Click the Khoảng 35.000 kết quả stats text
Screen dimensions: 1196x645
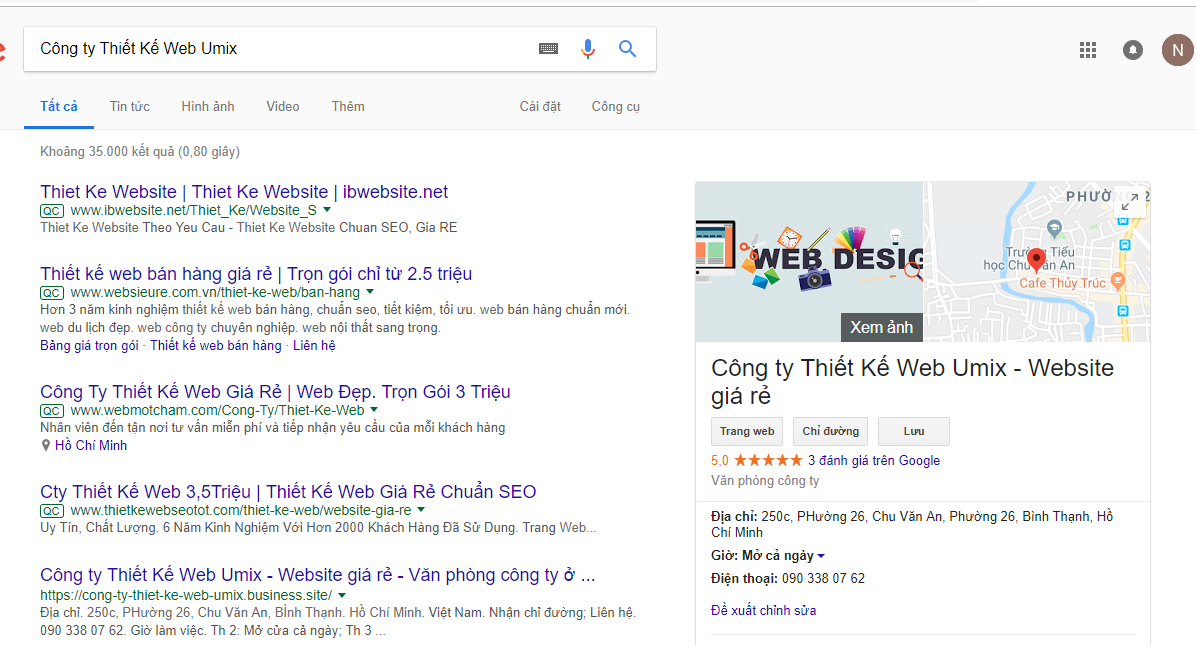pos(140,152)
